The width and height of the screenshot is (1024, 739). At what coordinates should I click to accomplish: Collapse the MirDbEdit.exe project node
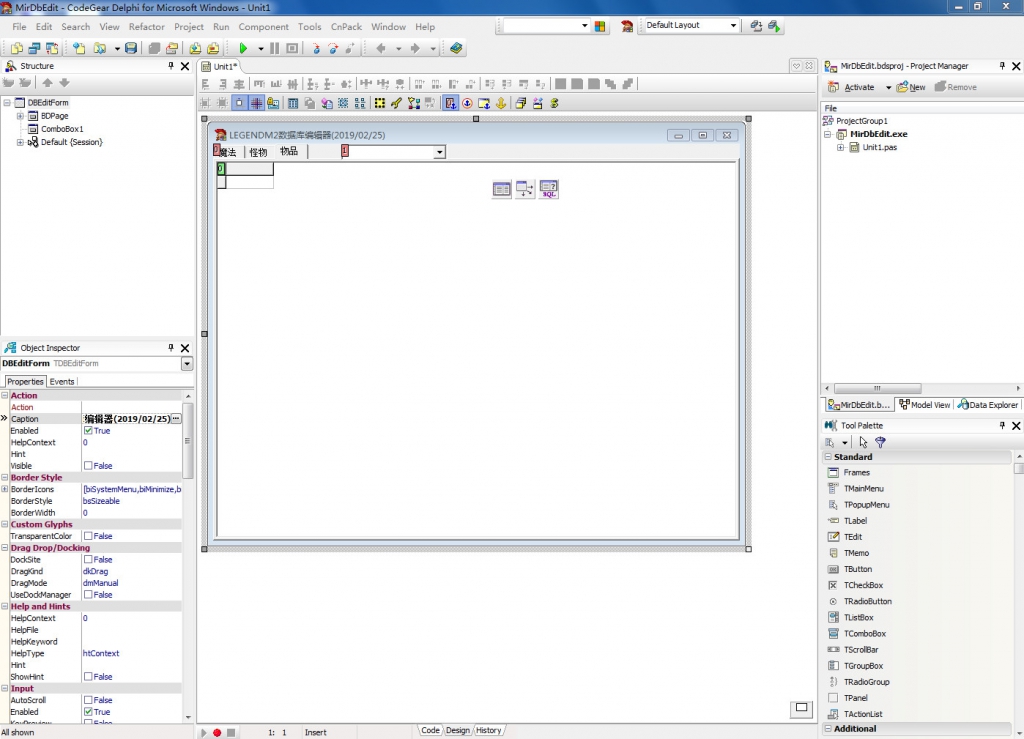(827, 134)
